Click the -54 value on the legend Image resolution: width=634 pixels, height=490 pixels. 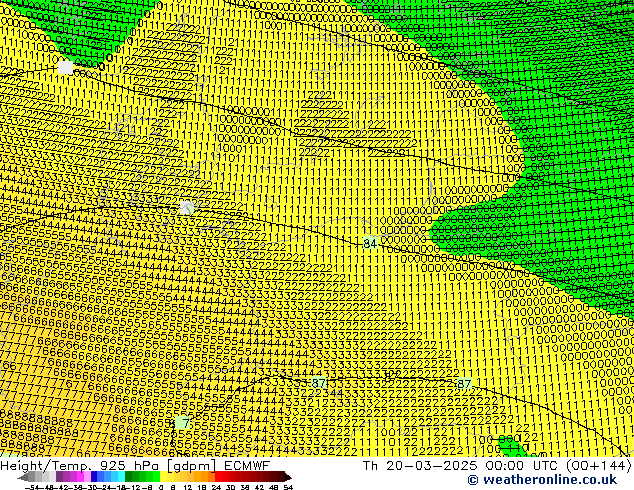coord(32,487)
